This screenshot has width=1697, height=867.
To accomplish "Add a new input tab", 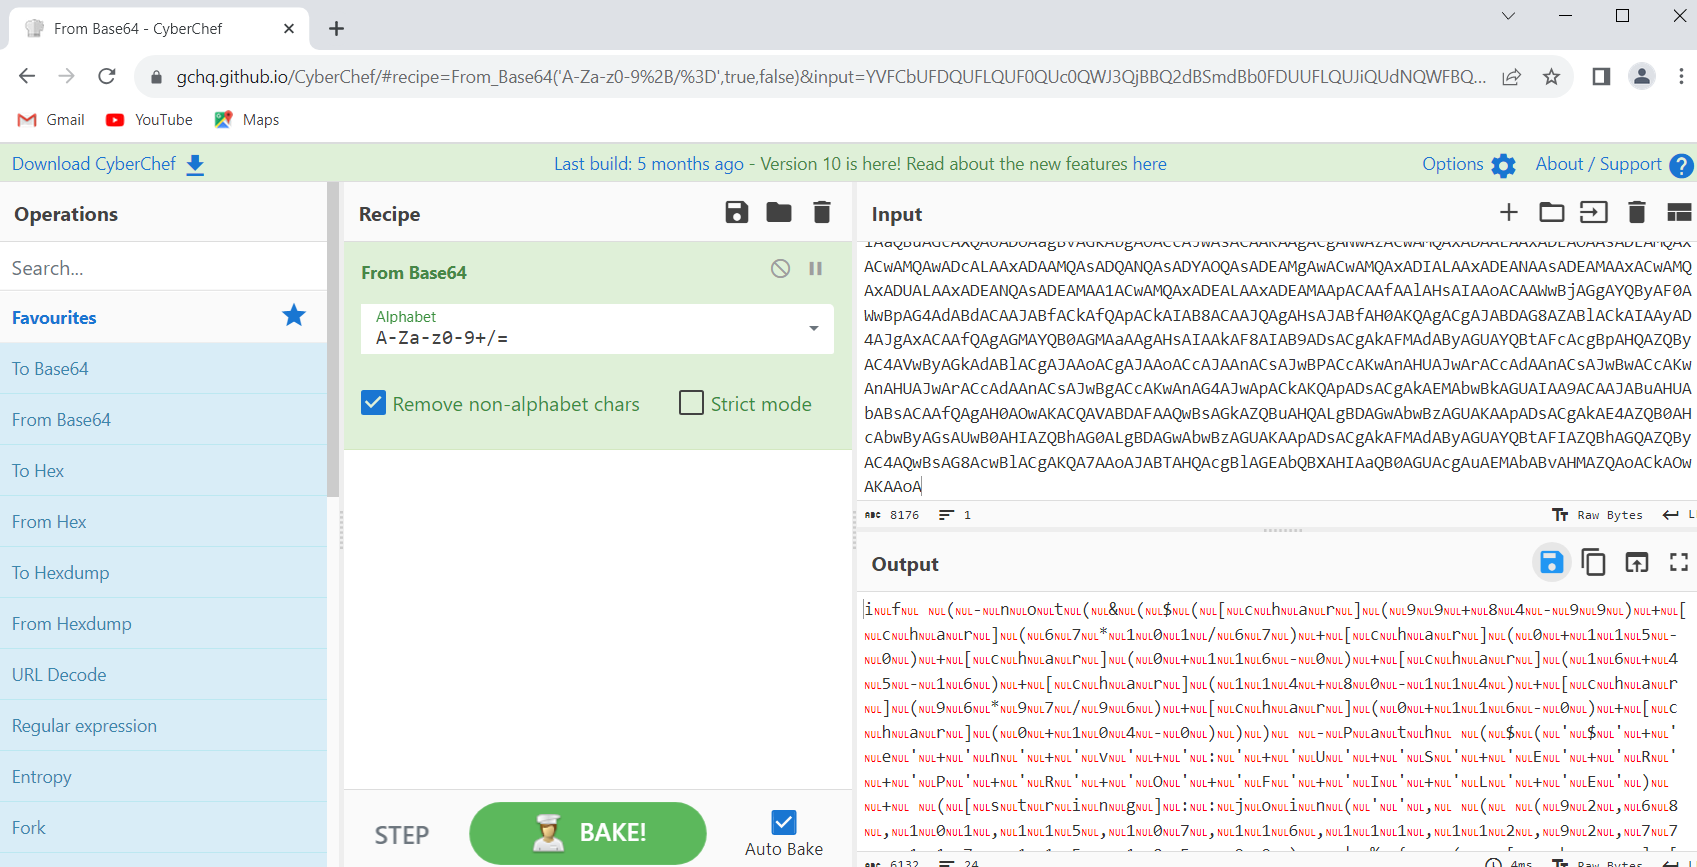I will (x=1509, y=212).
